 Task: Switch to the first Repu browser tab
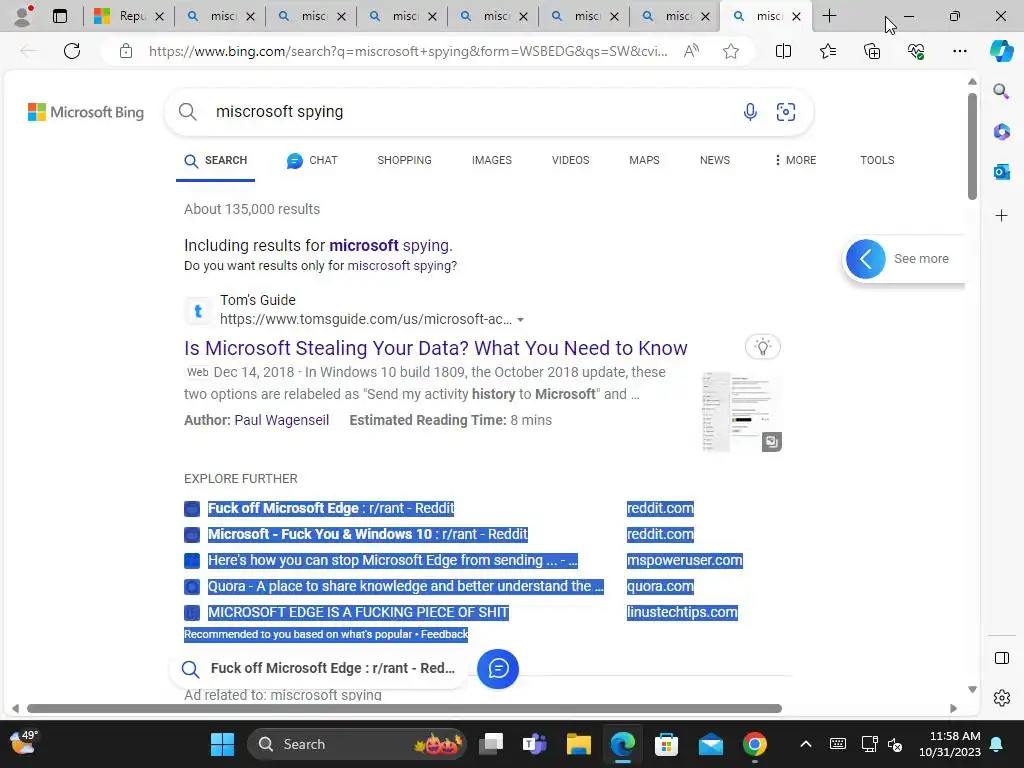pyautogui.click(x=129, y=16)
